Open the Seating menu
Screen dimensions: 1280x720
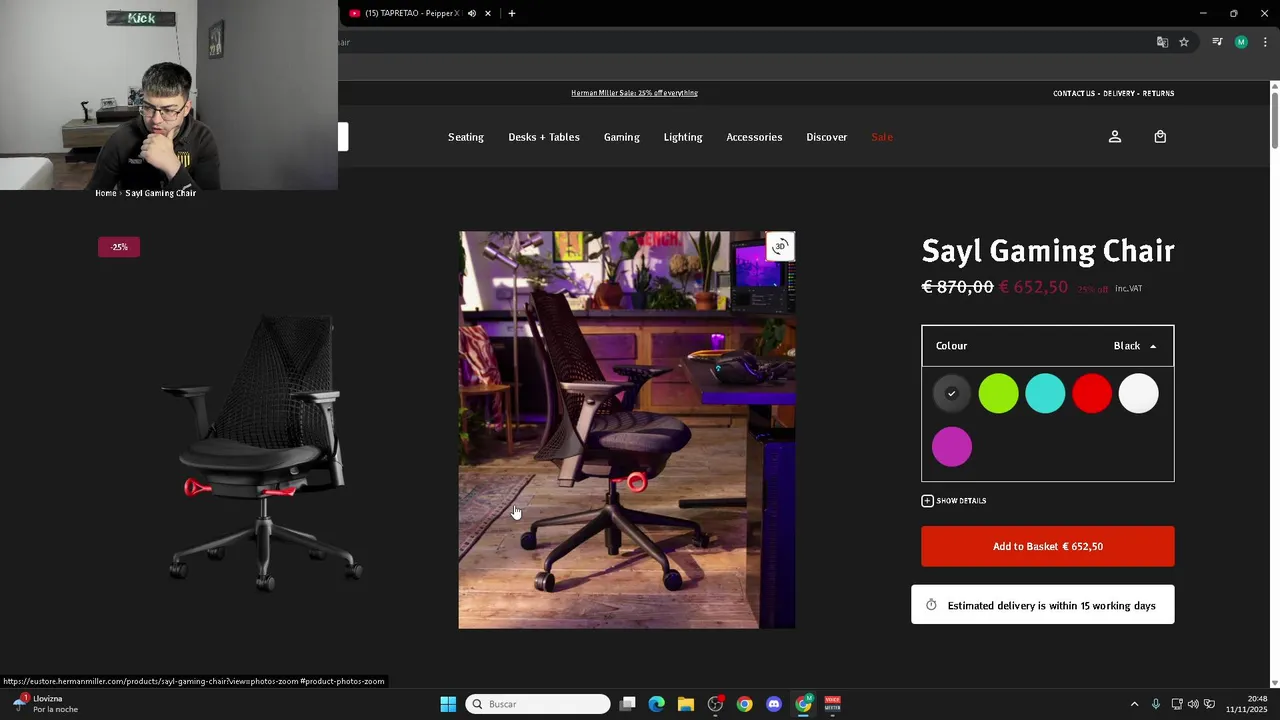(x=466, y=137)
